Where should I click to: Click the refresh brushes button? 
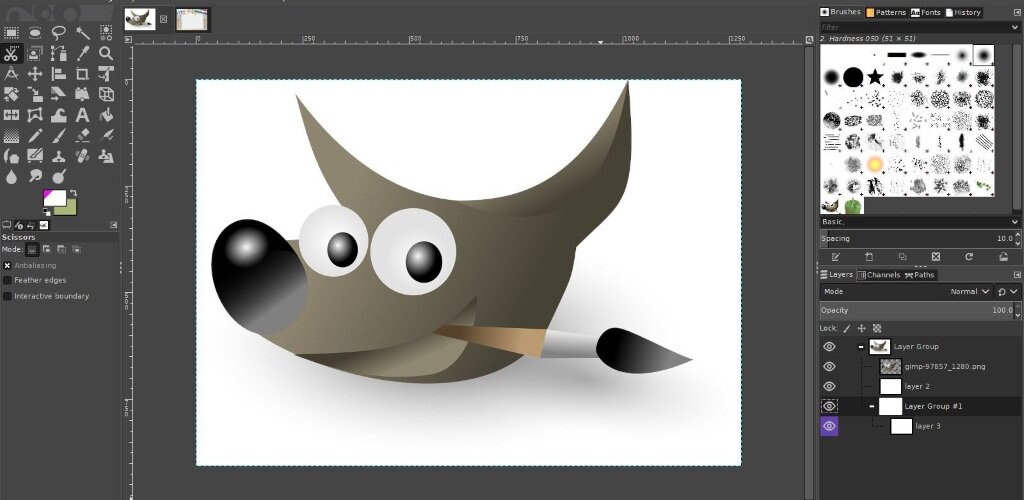tap(969, 257)
